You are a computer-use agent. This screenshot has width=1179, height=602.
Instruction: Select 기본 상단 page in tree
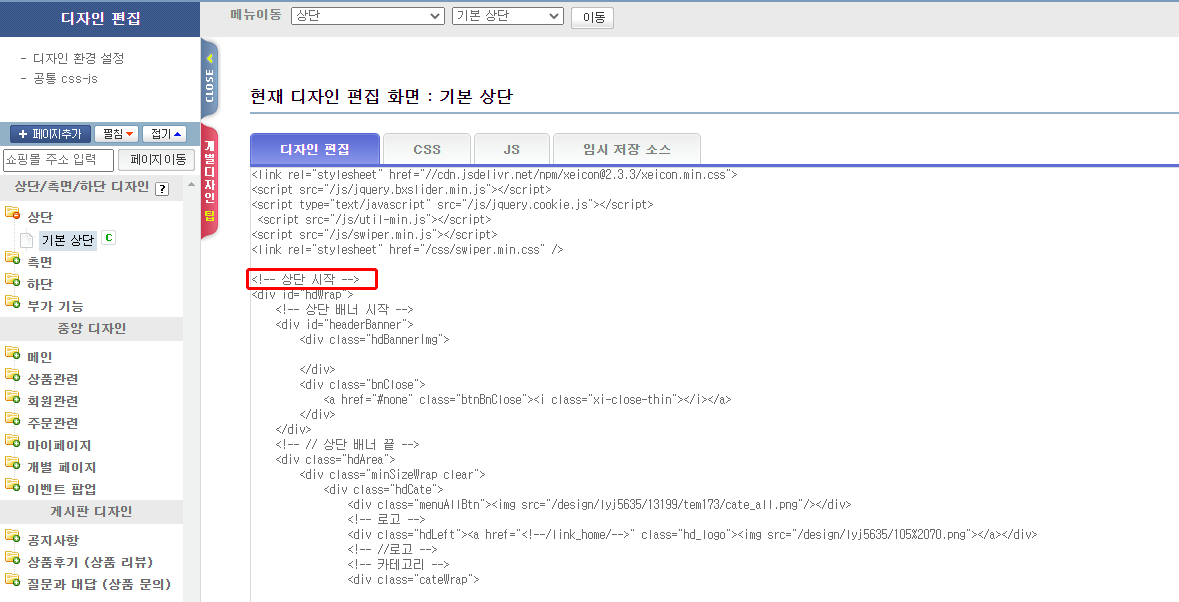pos(68,240)
